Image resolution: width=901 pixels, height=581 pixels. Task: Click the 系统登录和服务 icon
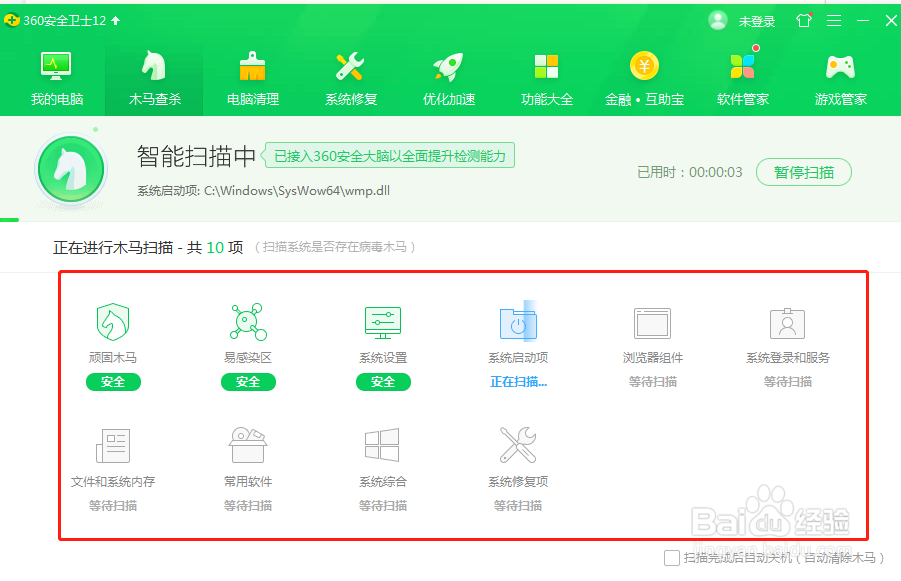[787, 323]
